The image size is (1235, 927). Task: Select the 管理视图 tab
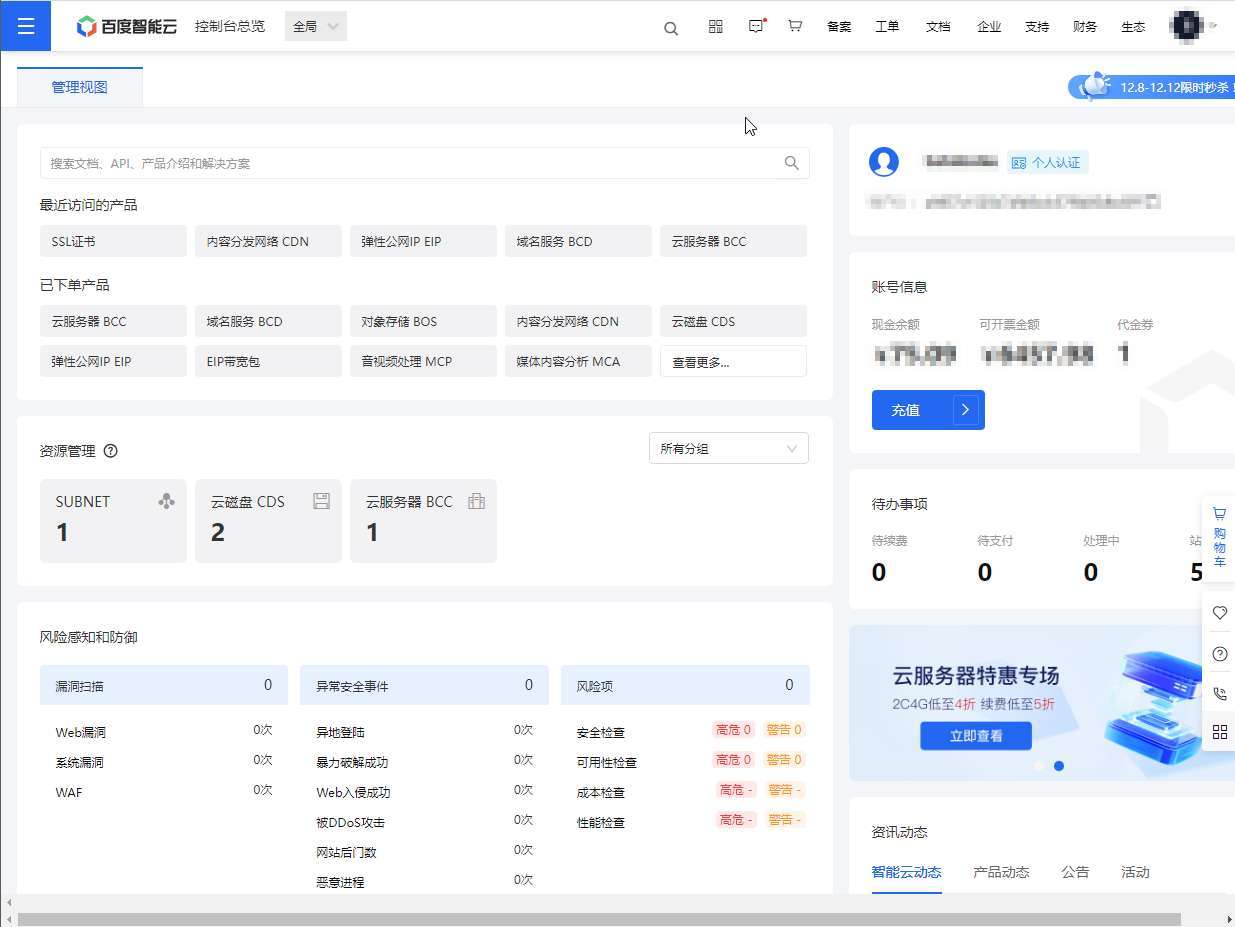pyautogui.click(x=80, y=87)
